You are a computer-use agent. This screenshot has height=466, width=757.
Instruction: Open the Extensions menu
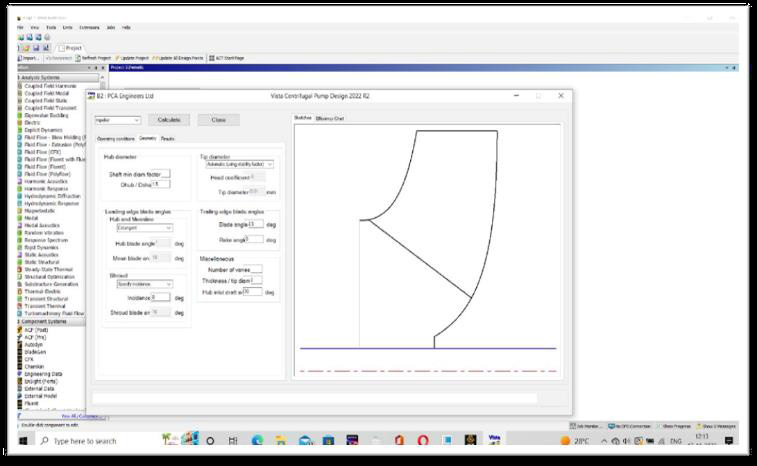click(89, 28)
